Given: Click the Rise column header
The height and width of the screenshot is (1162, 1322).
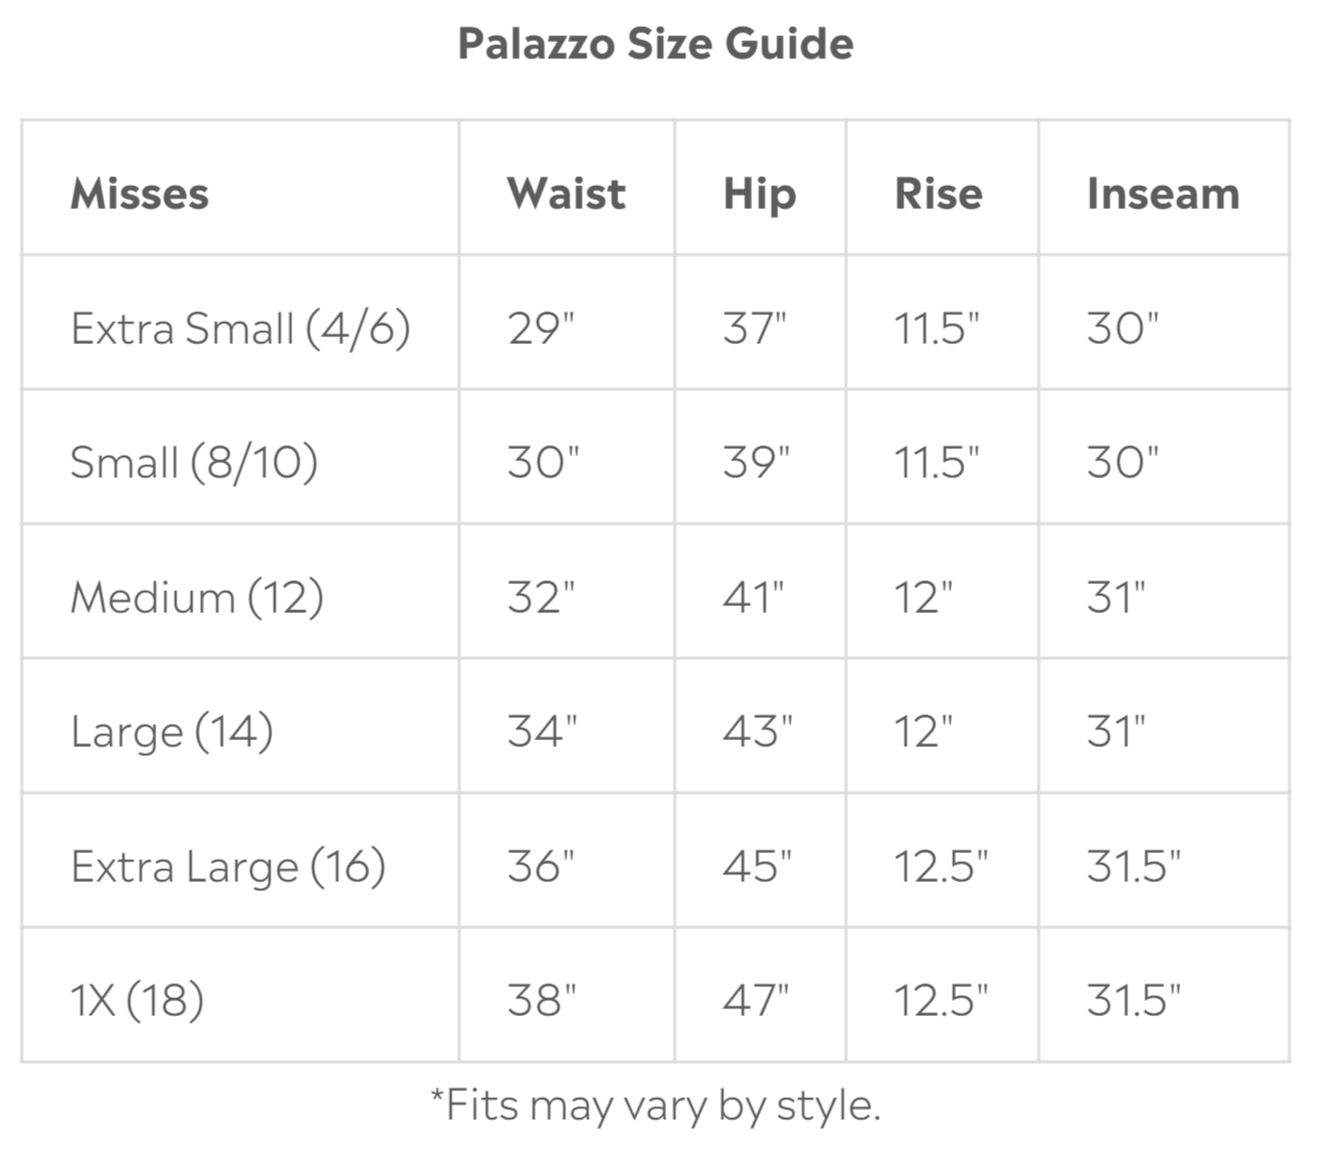Looking at the screenshot, I should 938,193.
